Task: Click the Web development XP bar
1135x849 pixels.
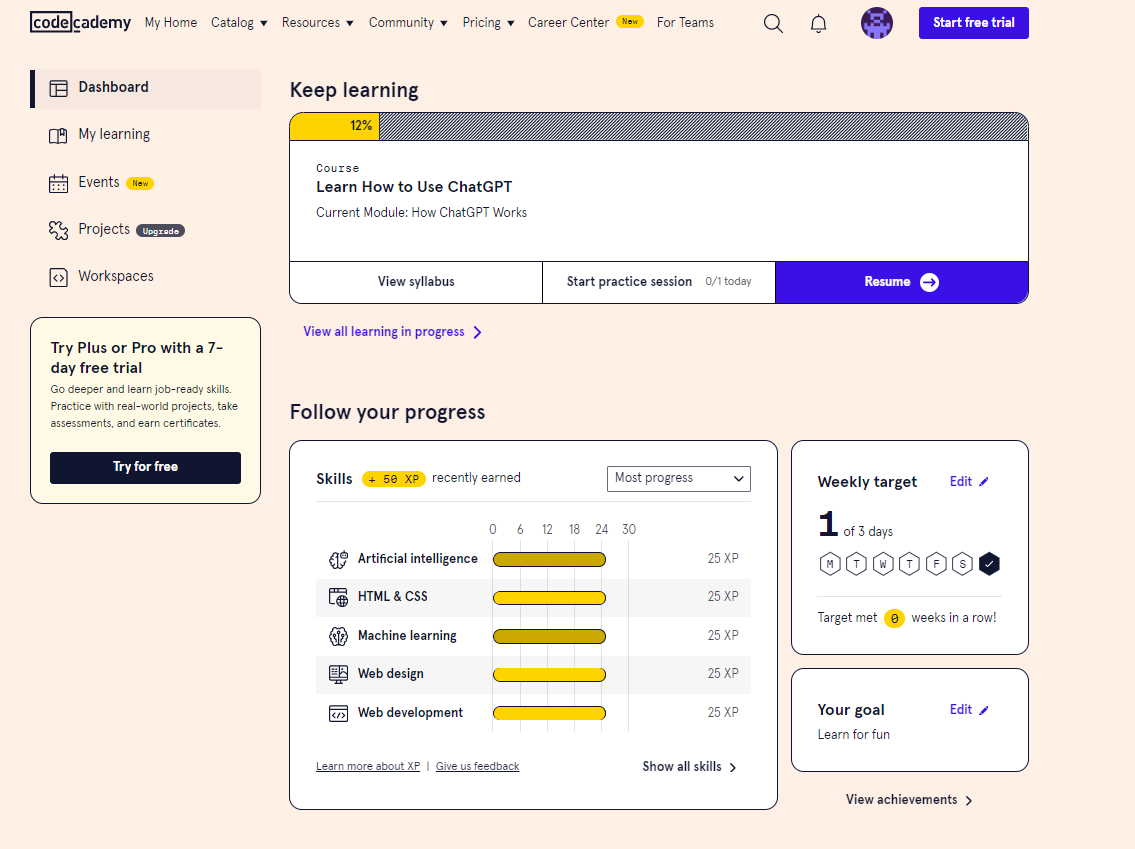Action: pos(549,714)
